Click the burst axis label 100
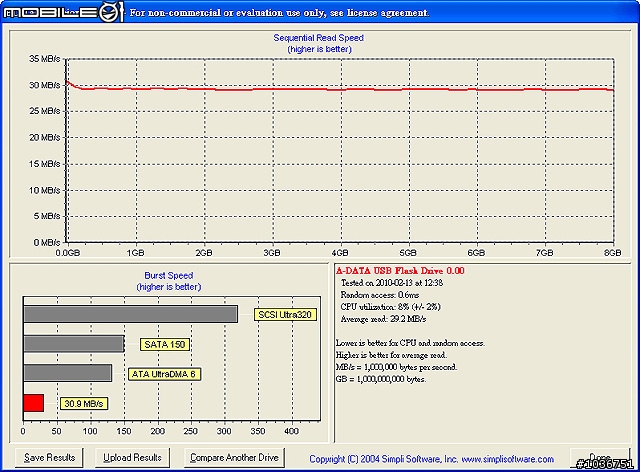Image resolution: width=640 pixels, height=472 pixels. point(90,431)
